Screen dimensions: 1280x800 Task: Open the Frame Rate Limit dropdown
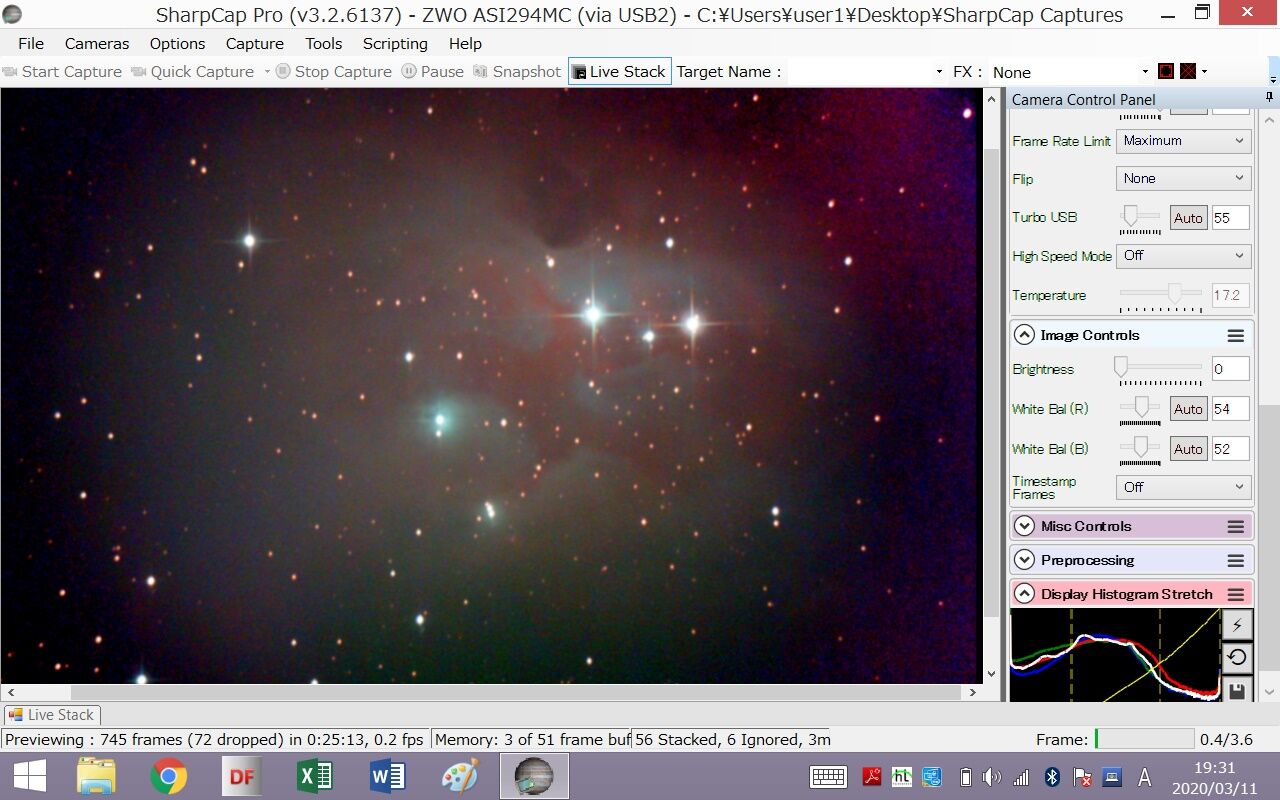pyautogui.click(x=1183, y=141)
